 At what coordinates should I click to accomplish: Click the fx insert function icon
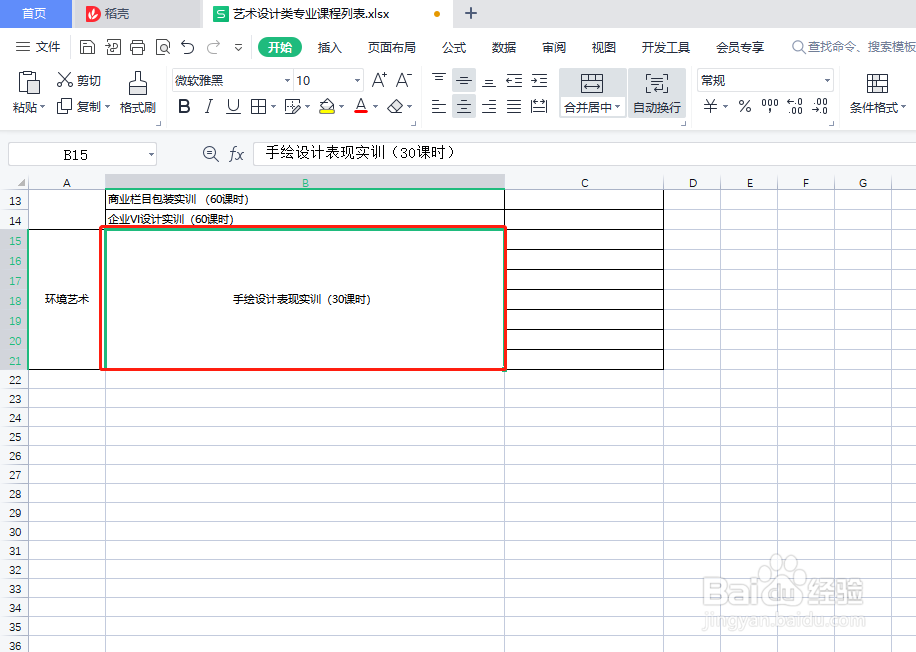235,154
